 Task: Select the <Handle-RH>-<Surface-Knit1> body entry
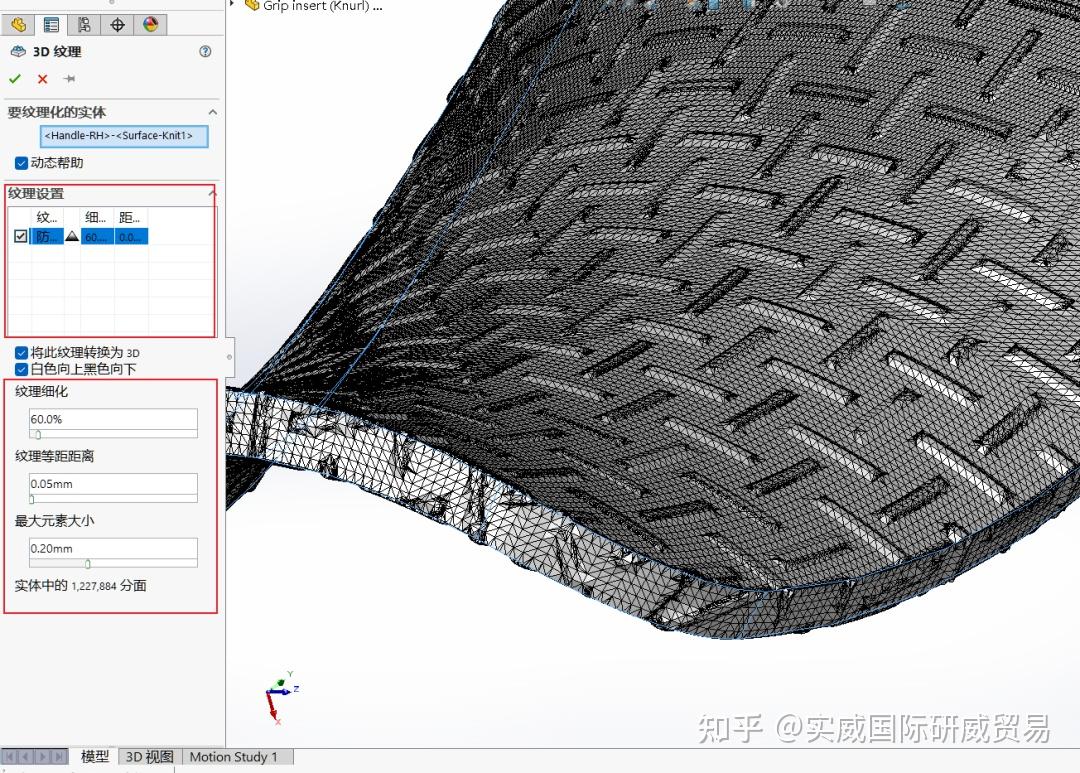123,136
